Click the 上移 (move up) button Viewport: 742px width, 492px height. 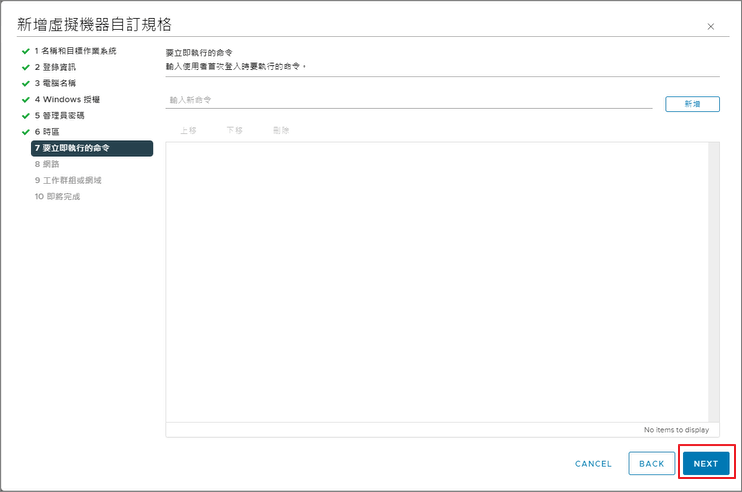[188, 130]
